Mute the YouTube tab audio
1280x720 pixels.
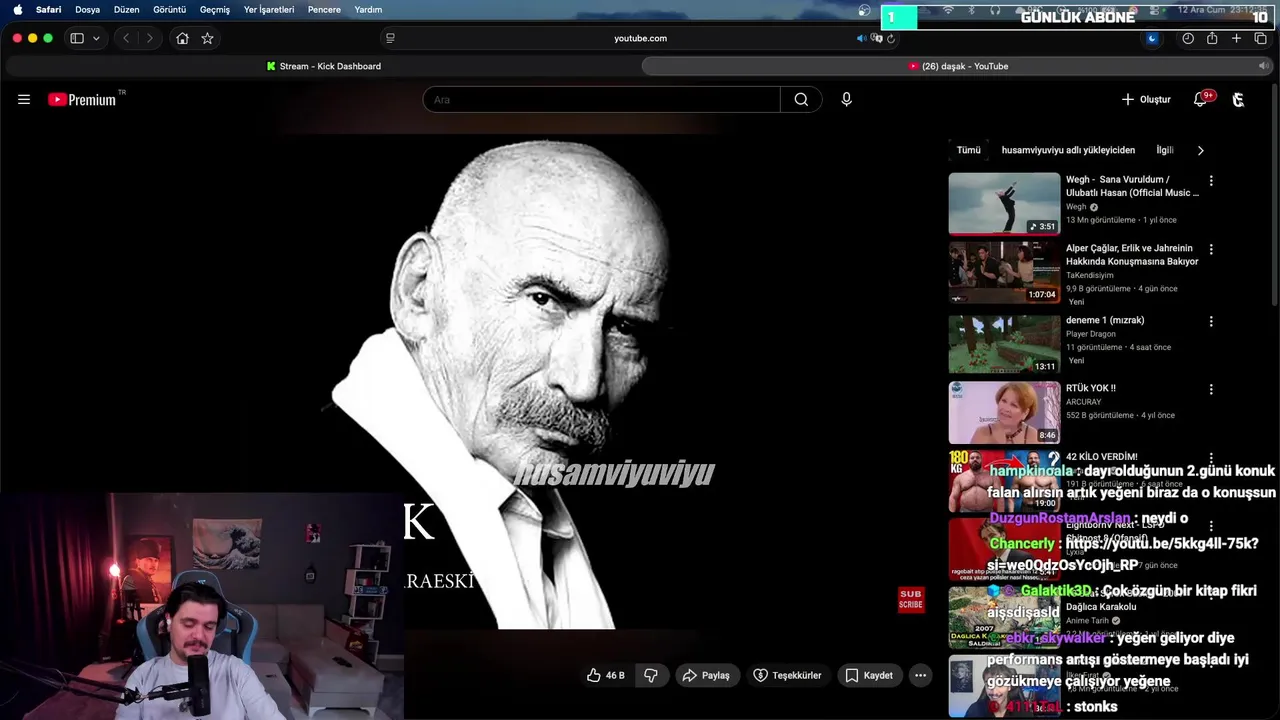[x=1263, y=66]
